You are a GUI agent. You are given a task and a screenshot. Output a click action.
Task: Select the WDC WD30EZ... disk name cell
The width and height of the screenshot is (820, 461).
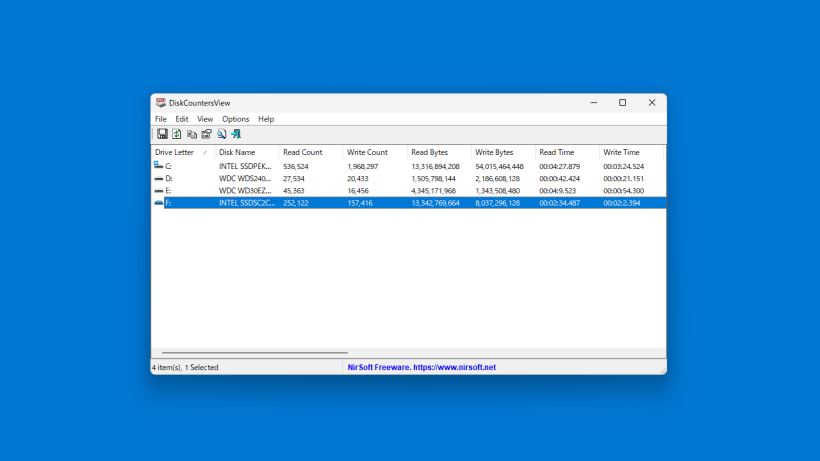[245, 191]
